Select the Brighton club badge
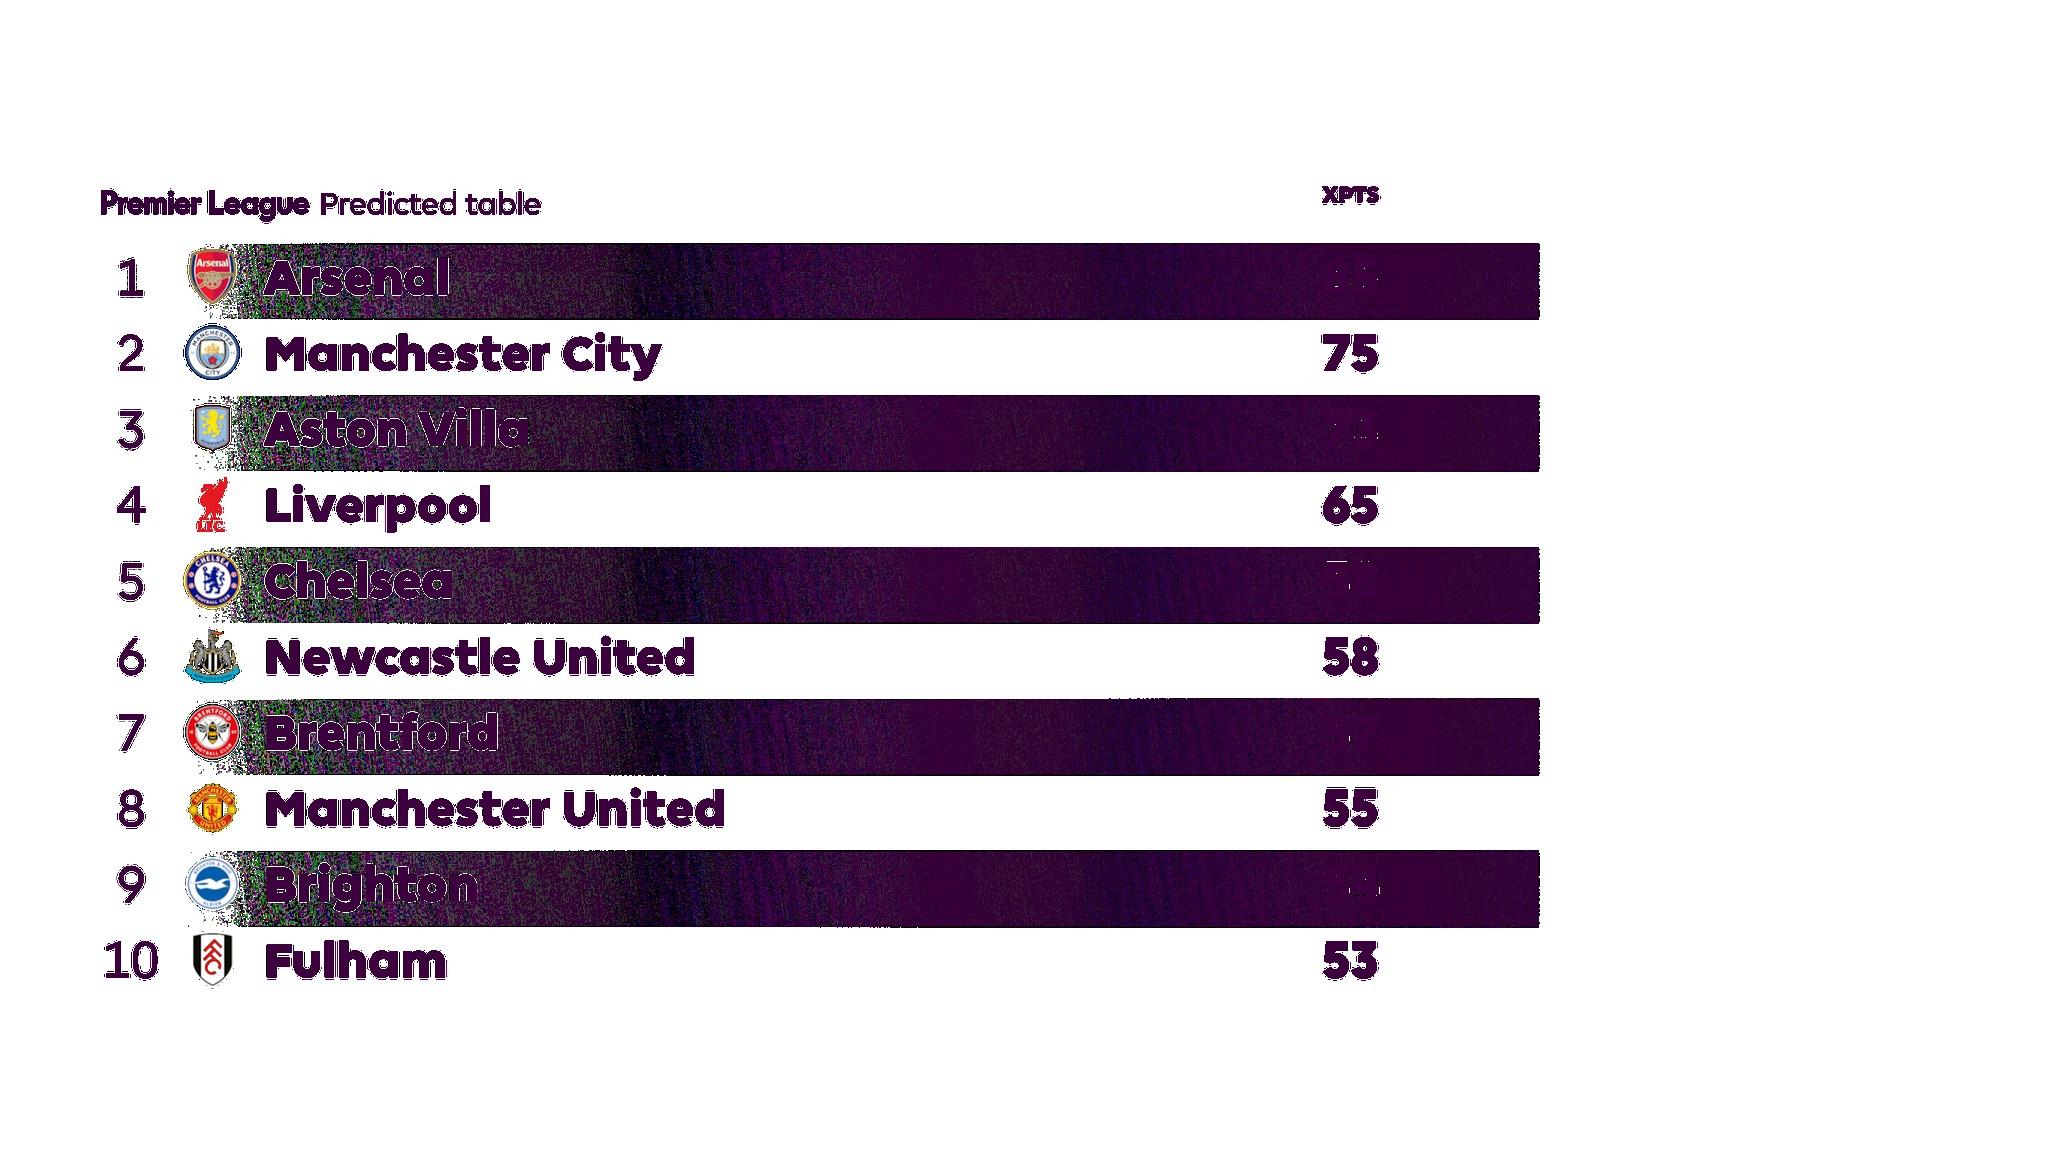The image size is (2048, 1152). pyautogui.click(x=212, y=885)
